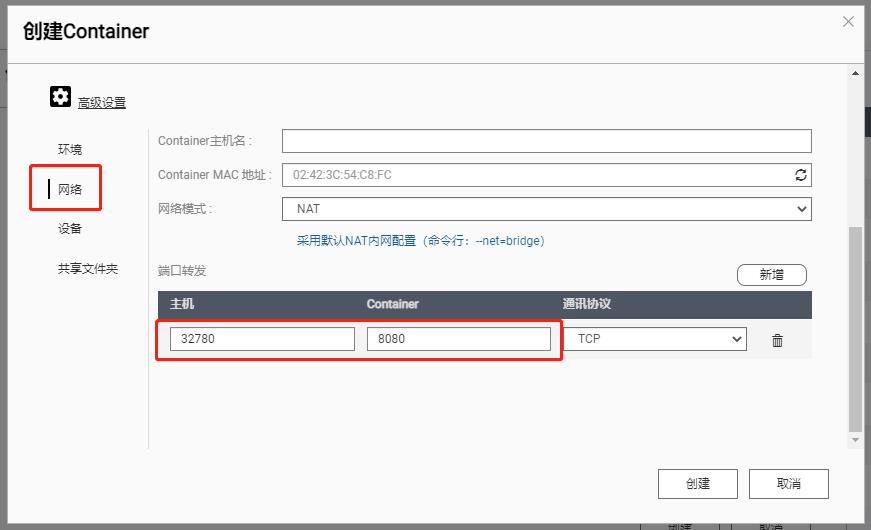Viewport: 871px width, 530px height.
Task: Click the 端口转发 label
Action: coord(182,271)
